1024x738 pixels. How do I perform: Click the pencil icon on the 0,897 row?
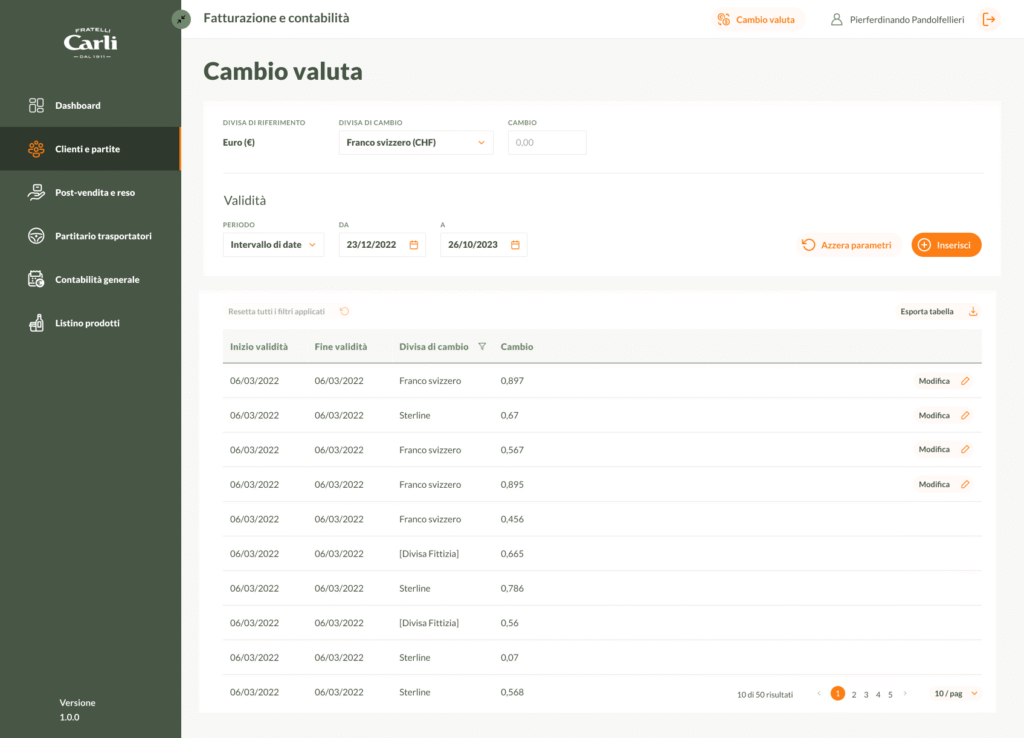click(x=965, y=381)
